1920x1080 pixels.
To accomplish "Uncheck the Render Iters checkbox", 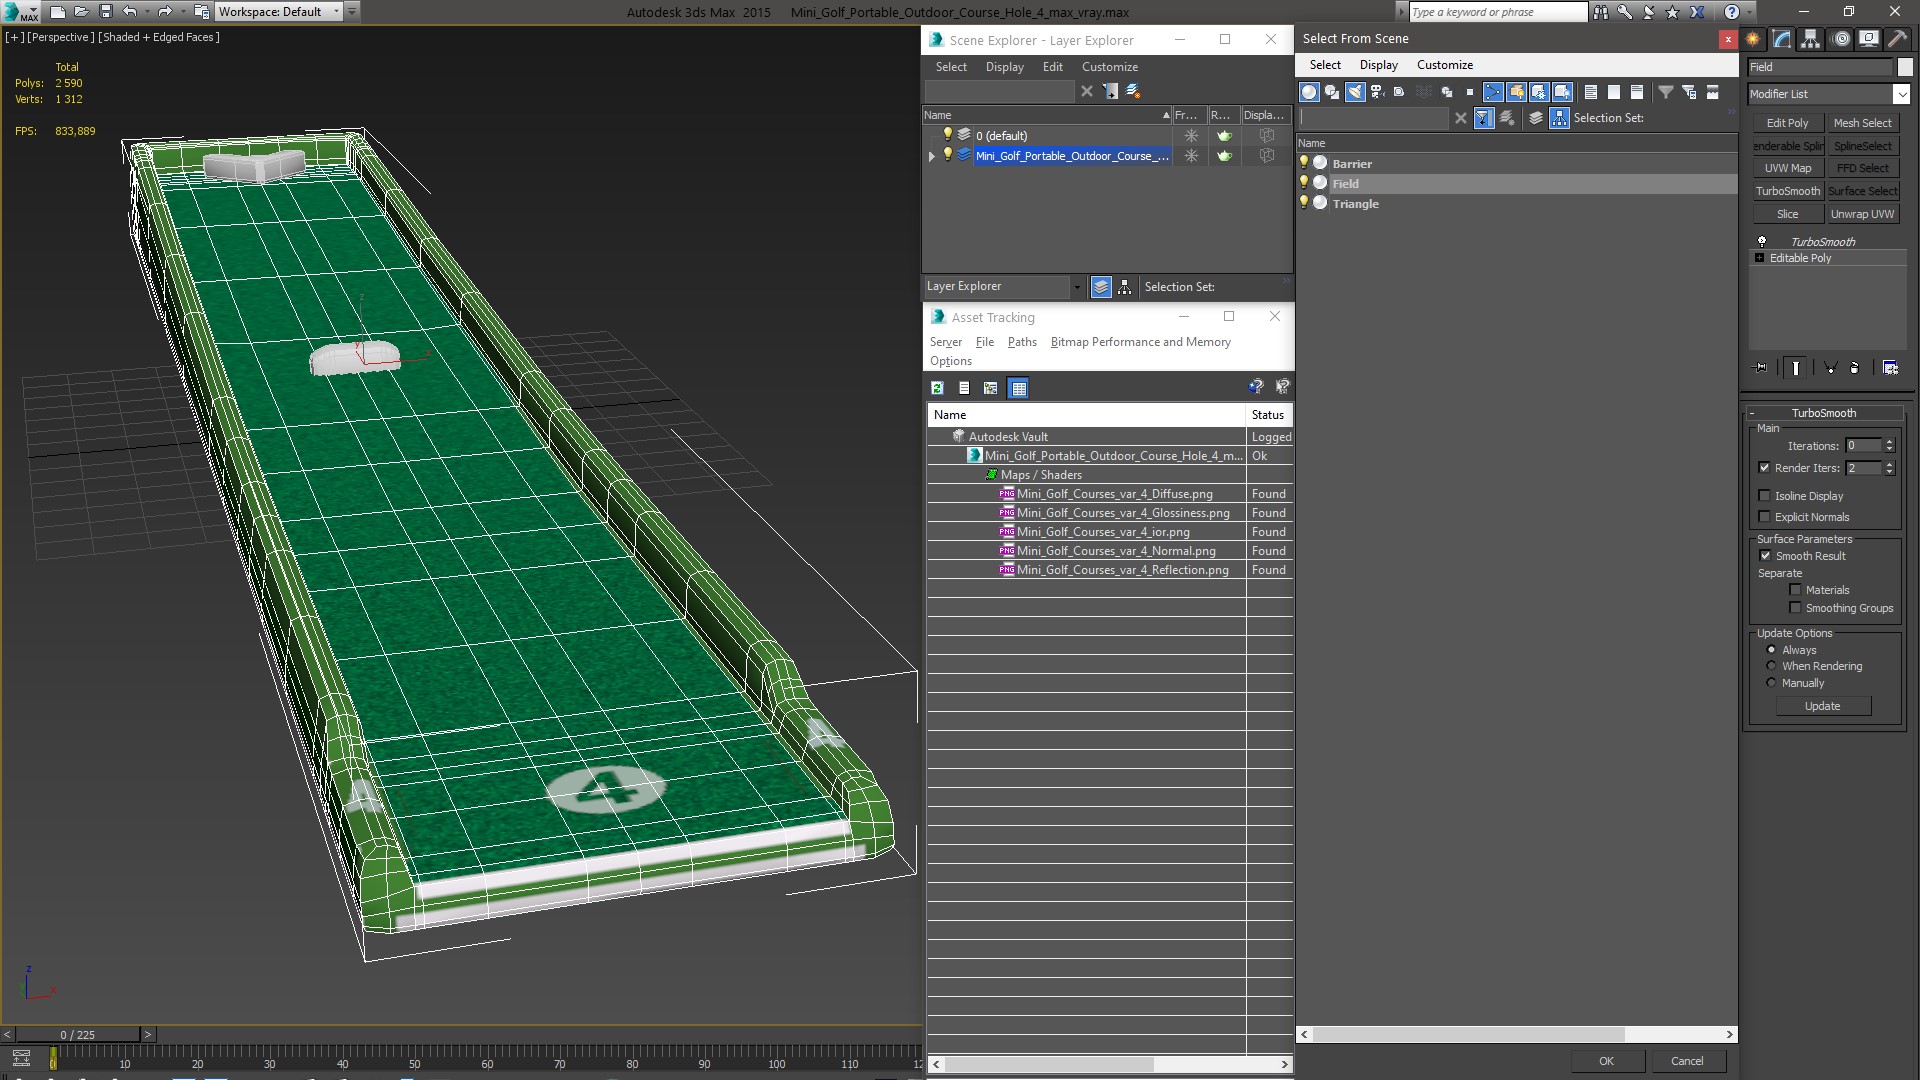I will pyautogui.click(x=1764, y=467).
